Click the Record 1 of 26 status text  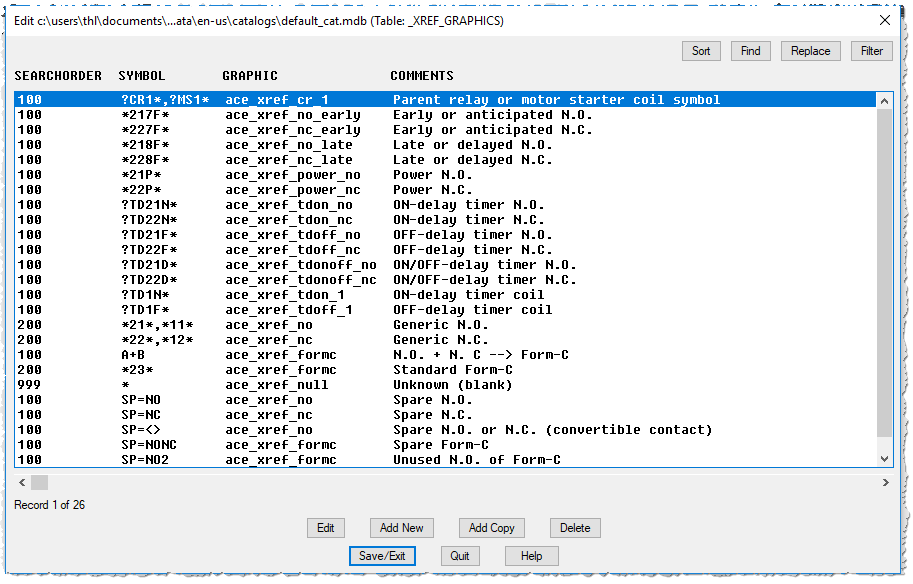tap(49, 505)
